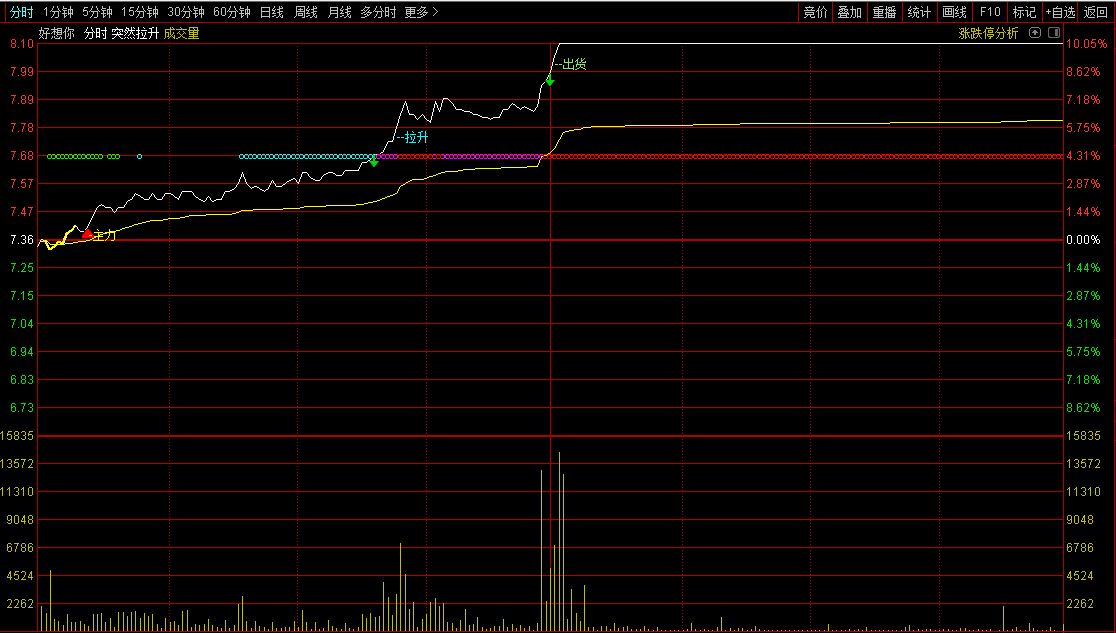This screenshot has height=633, width=1116.
Task: Click the 6.73 lowest price label
Action: click(x=22, y=407)
